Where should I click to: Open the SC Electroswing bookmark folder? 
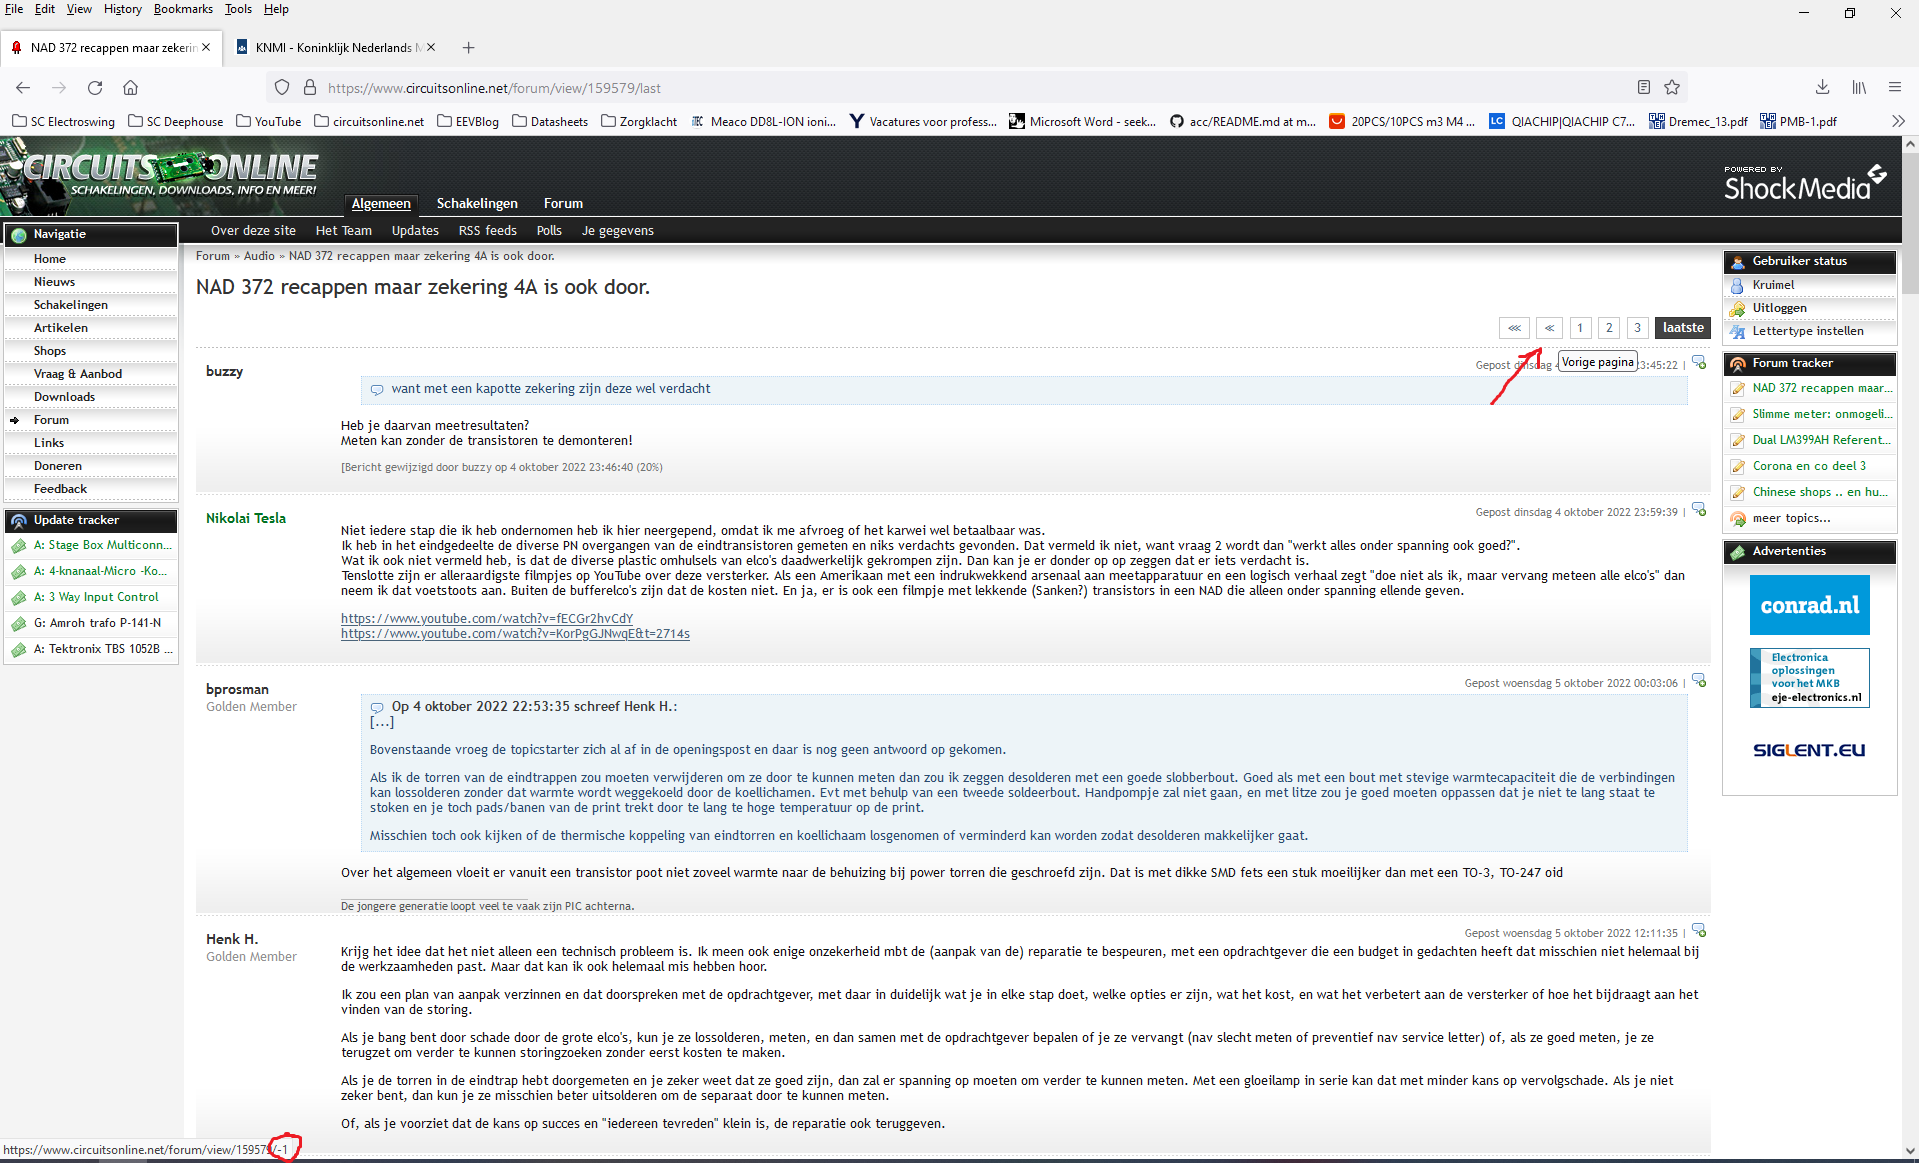tap(63, 121)
